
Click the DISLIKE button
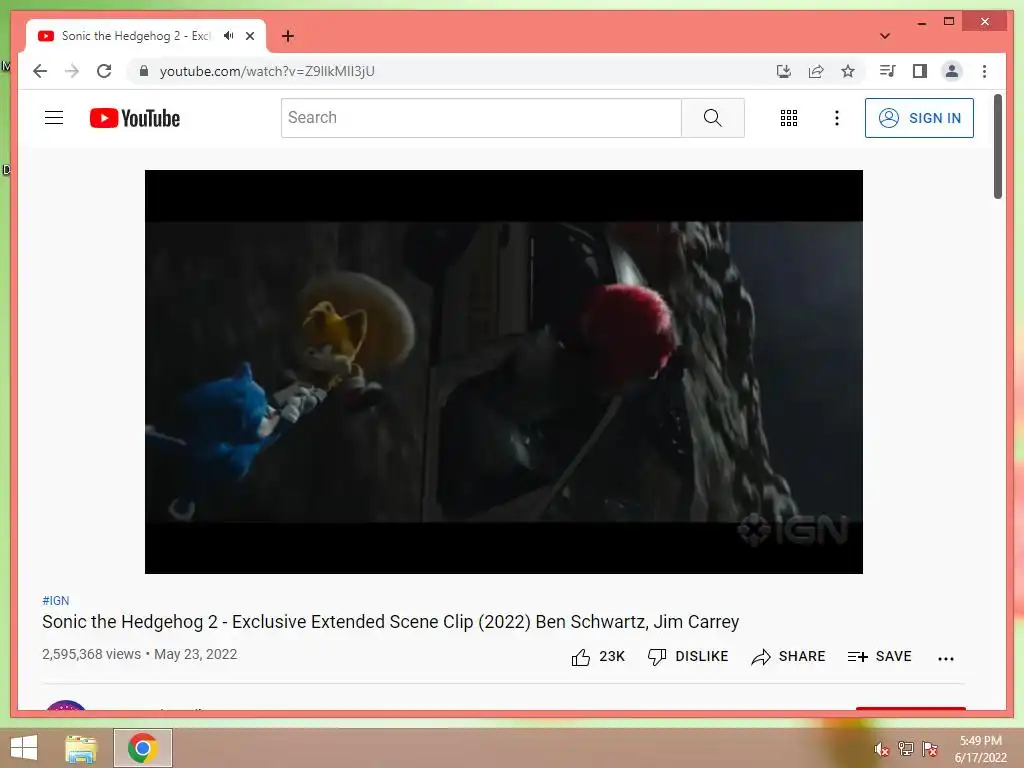[x=688, y=656]
